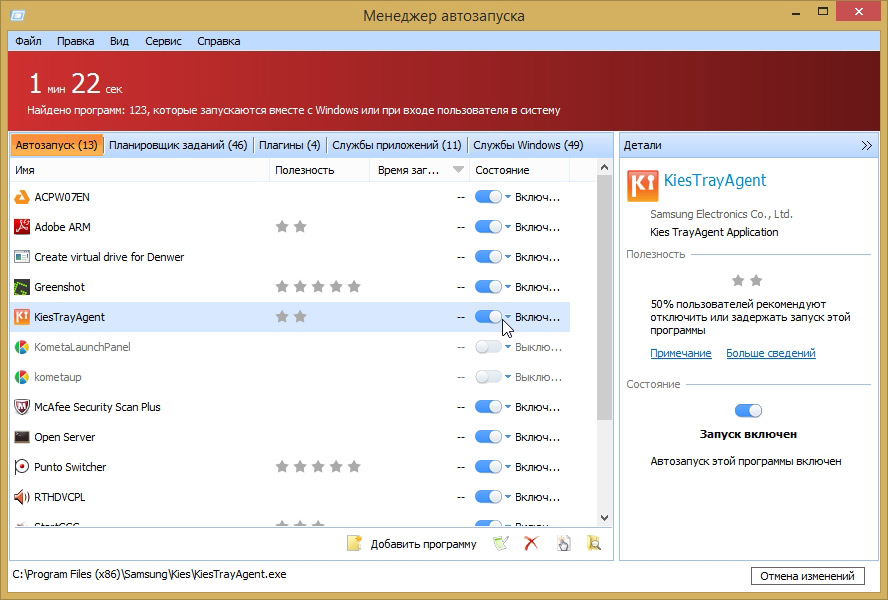Toggle the Punto Switcher autostart switch
This screenshot has height=600, width=888.
coord(488,467)
